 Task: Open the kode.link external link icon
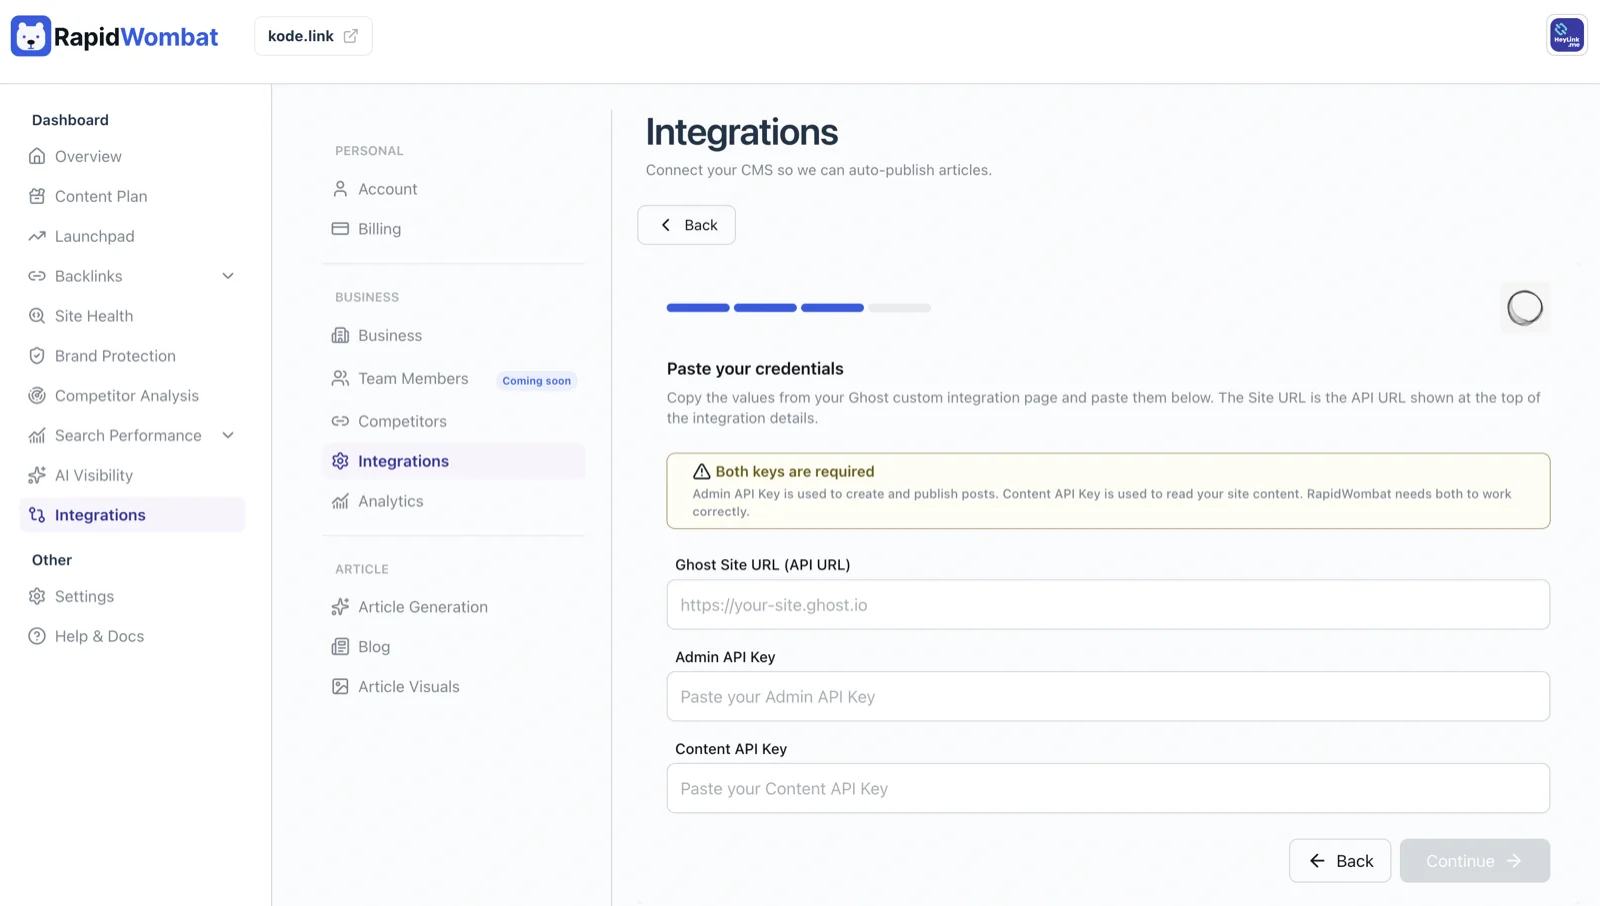(351, 36)
